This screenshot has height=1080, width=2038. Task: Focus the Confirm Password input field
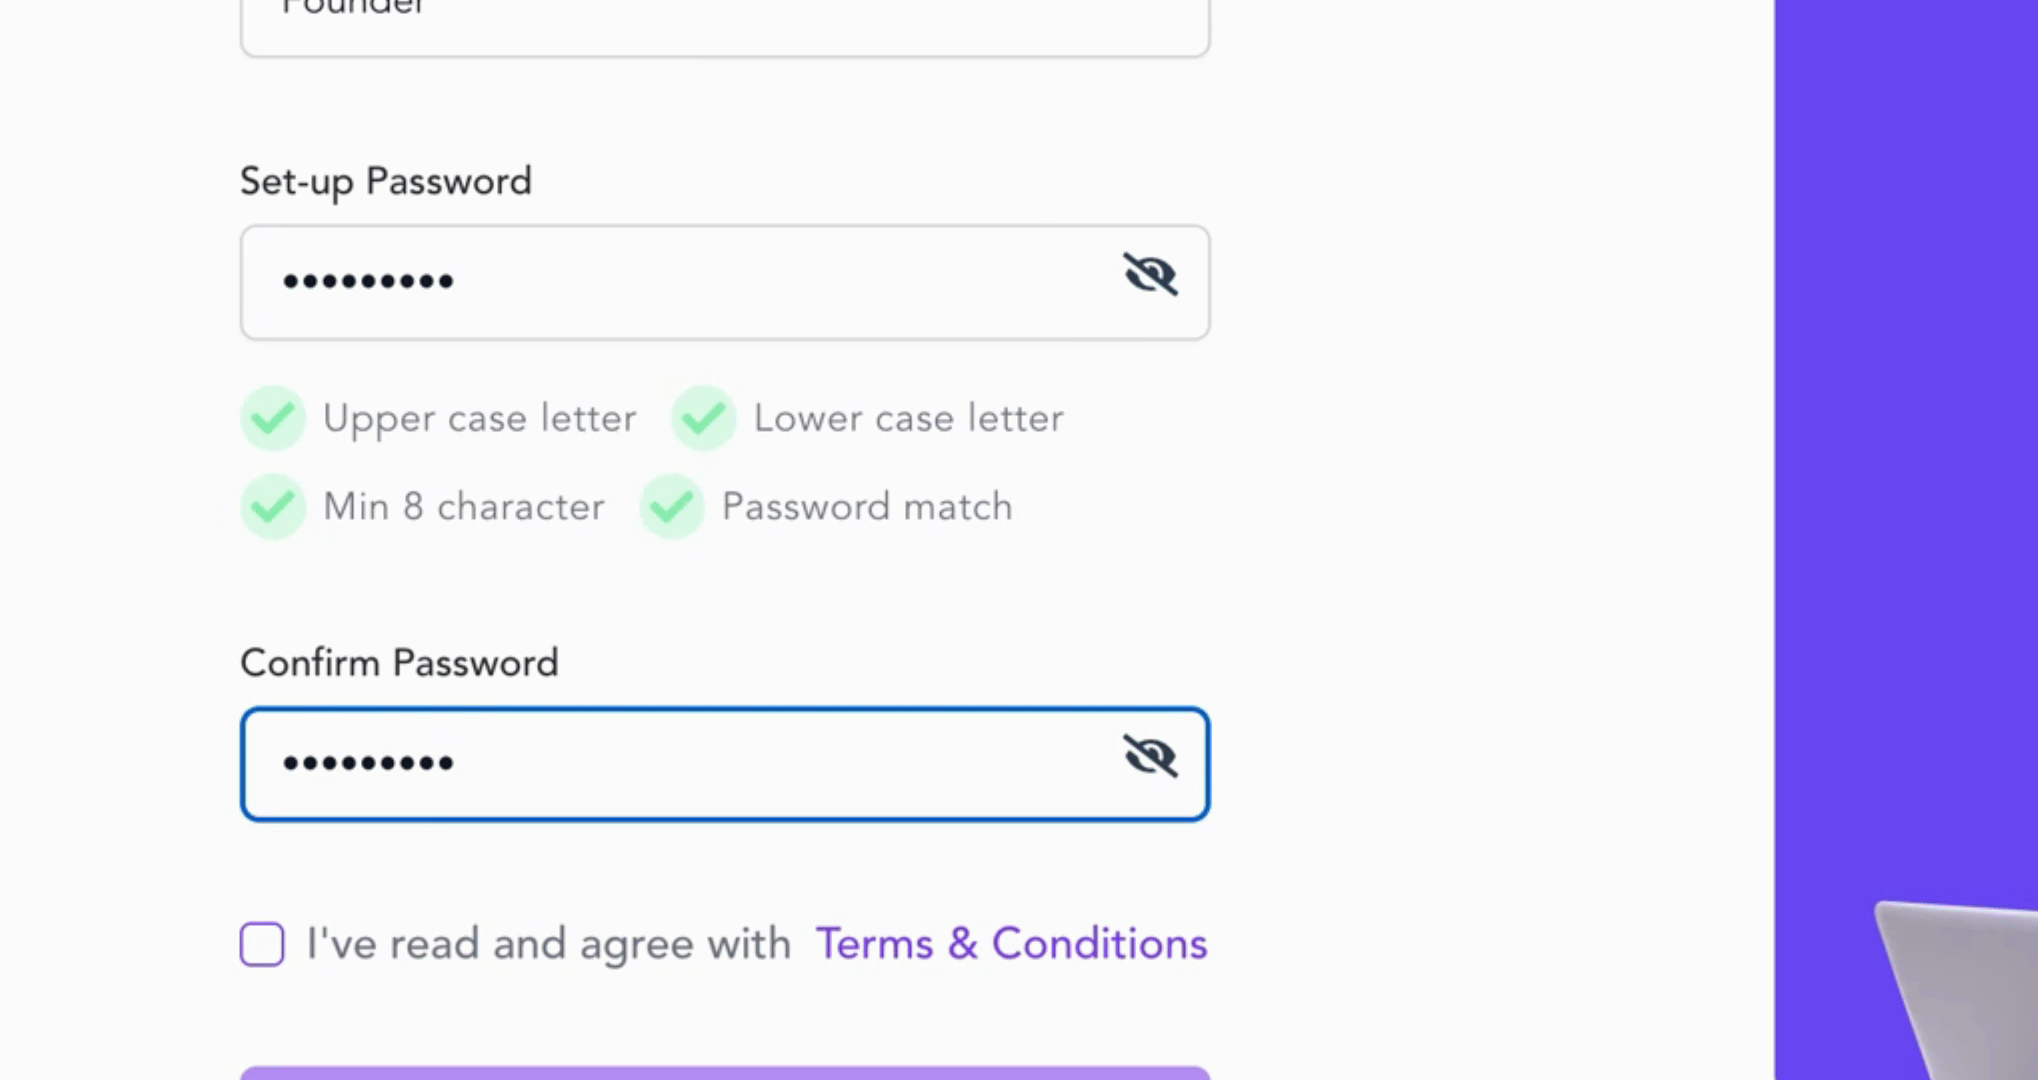coord(680,764)
